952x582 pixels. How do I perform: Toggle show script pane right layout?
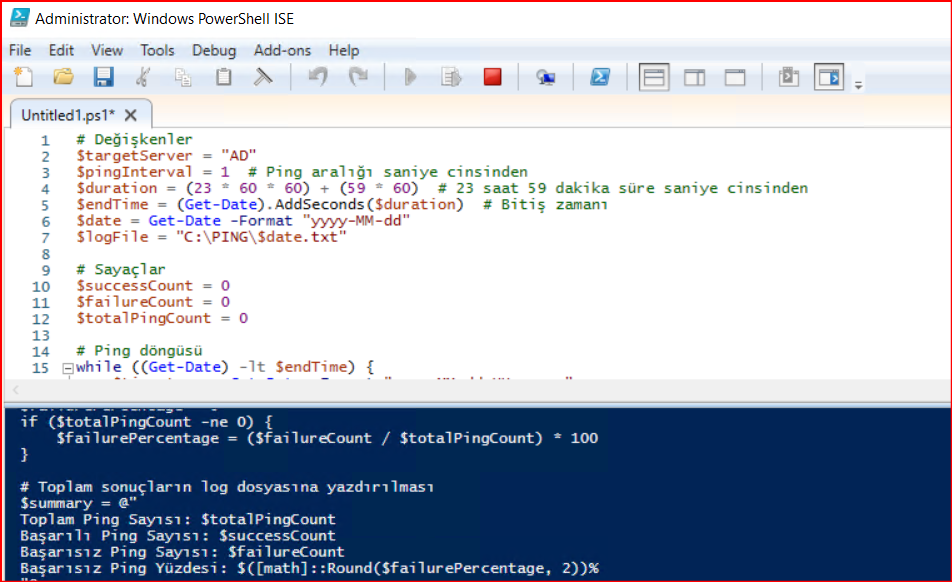click(x=694, y=77)
